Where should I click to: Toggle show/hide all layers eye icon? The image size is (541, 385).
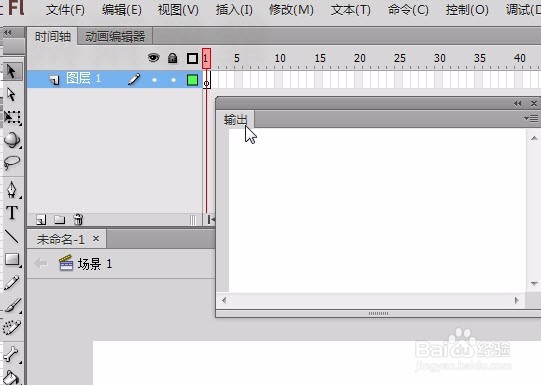(154, 58)
